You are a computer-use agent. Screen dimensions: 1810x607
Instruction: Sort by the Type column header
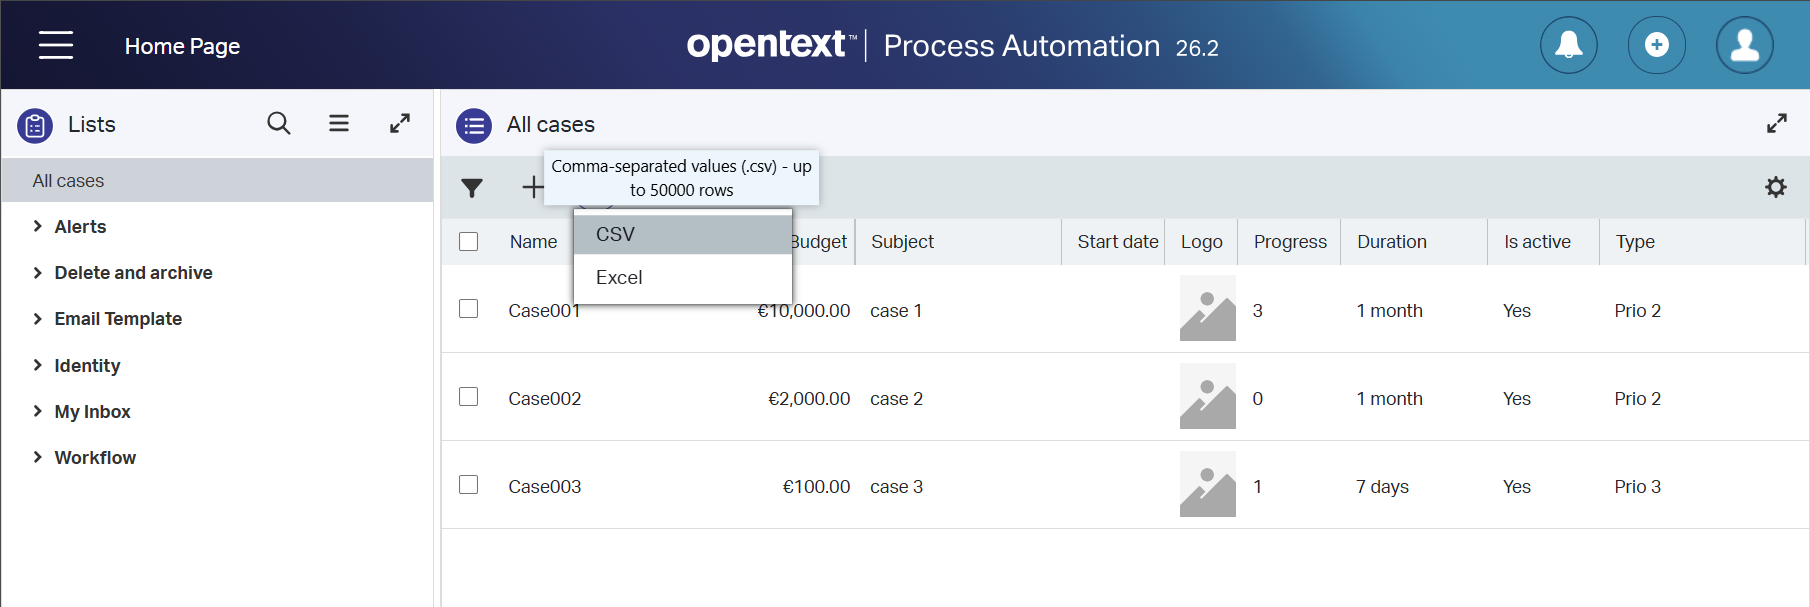[1635, 242]
